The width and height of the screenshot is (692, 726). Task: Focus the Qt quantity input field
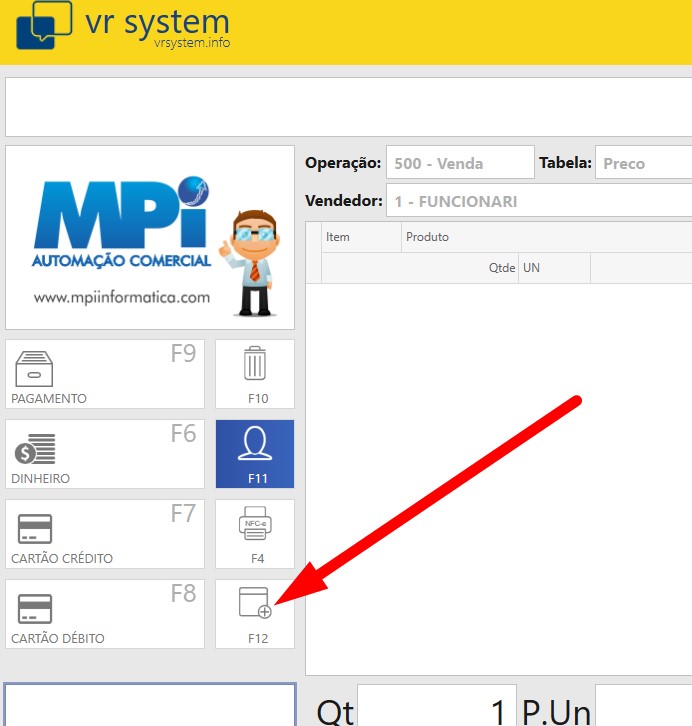436,708
